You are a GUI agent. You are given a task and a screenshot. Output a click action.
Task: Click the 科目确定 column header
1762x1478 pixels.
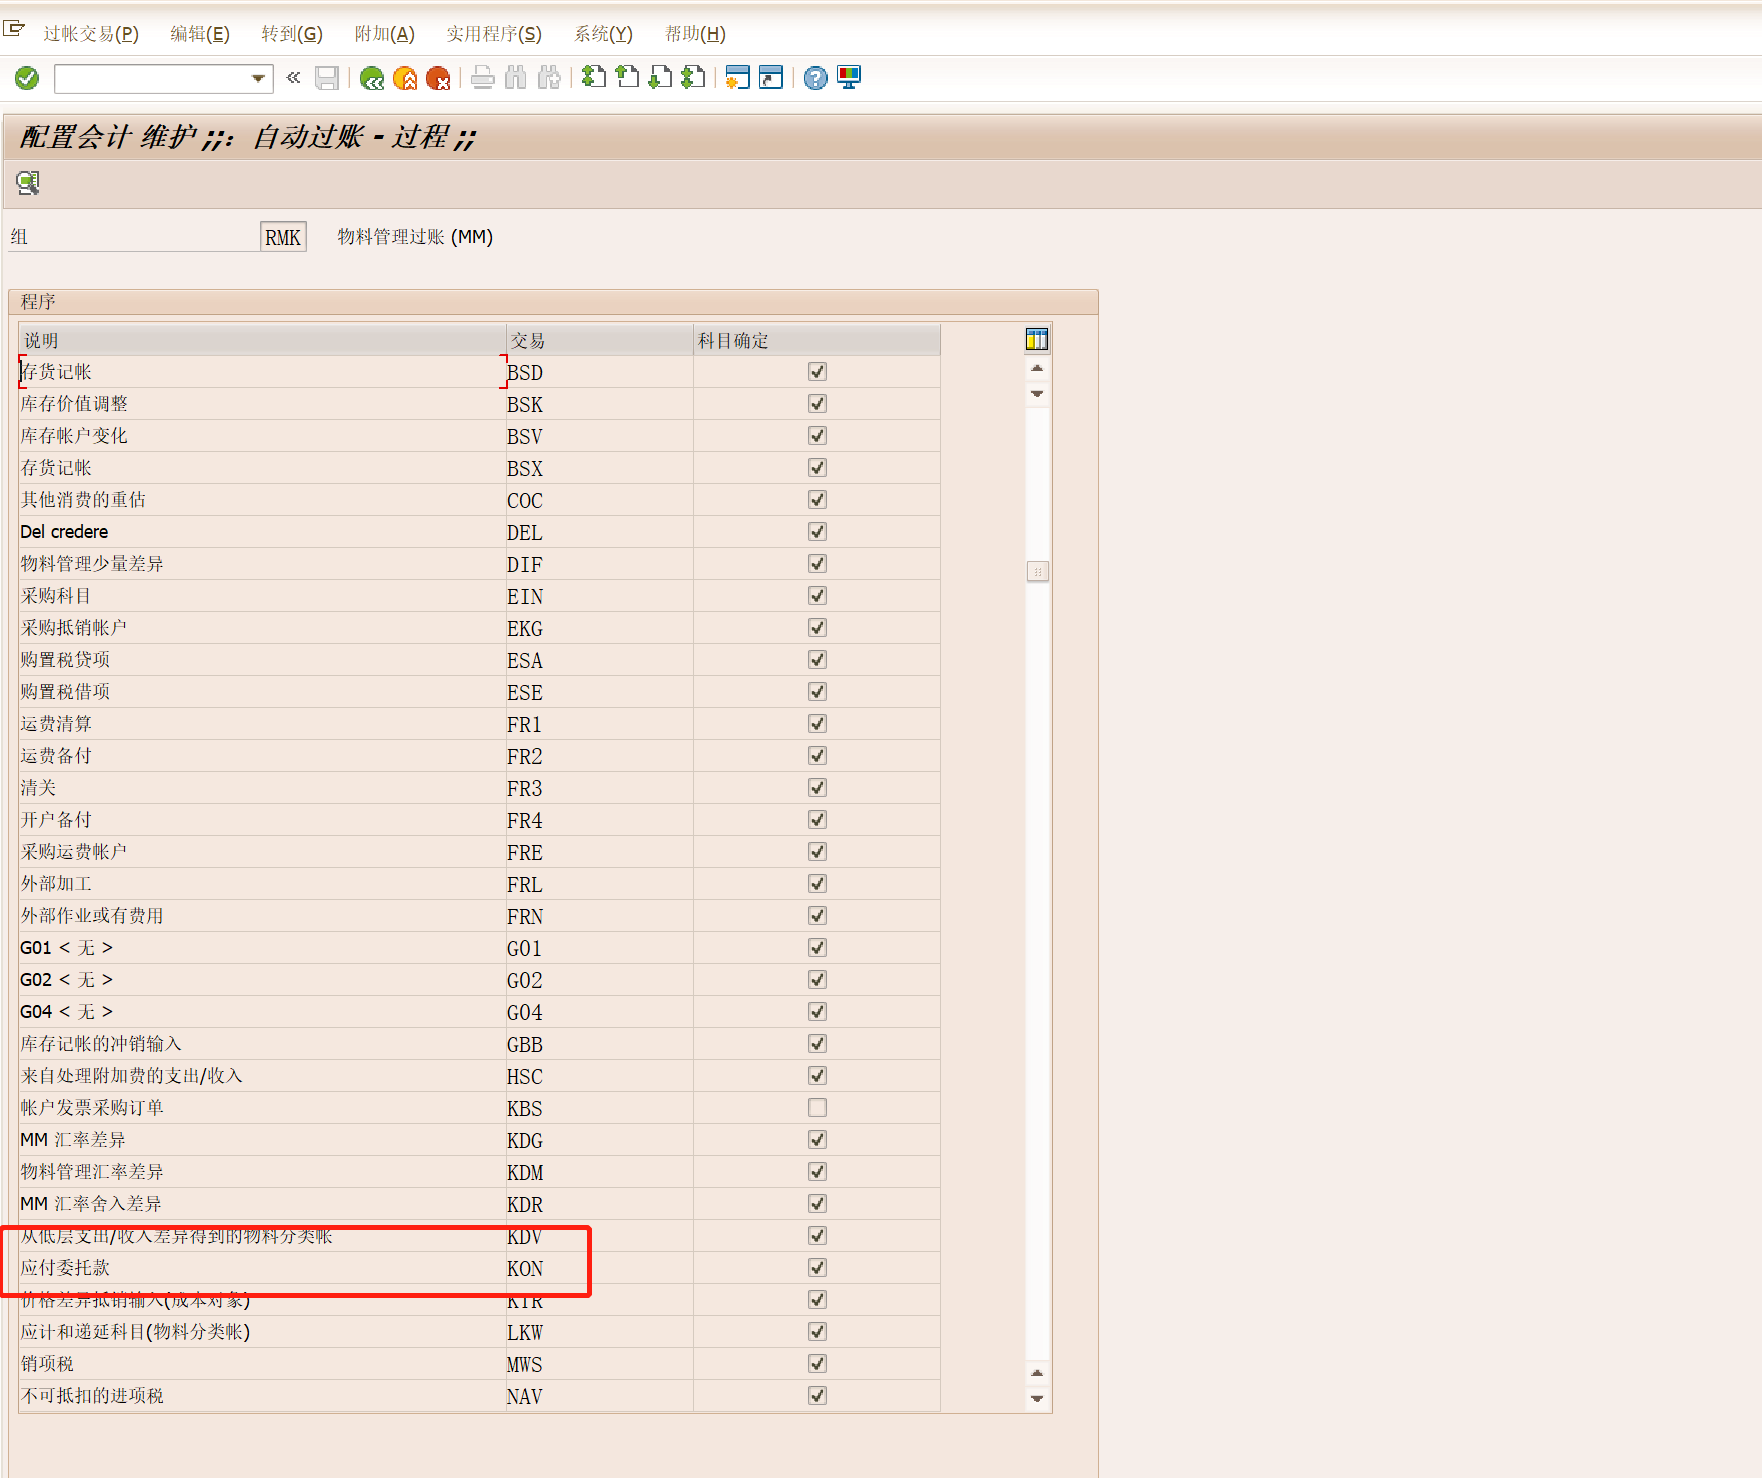[817, 341]
